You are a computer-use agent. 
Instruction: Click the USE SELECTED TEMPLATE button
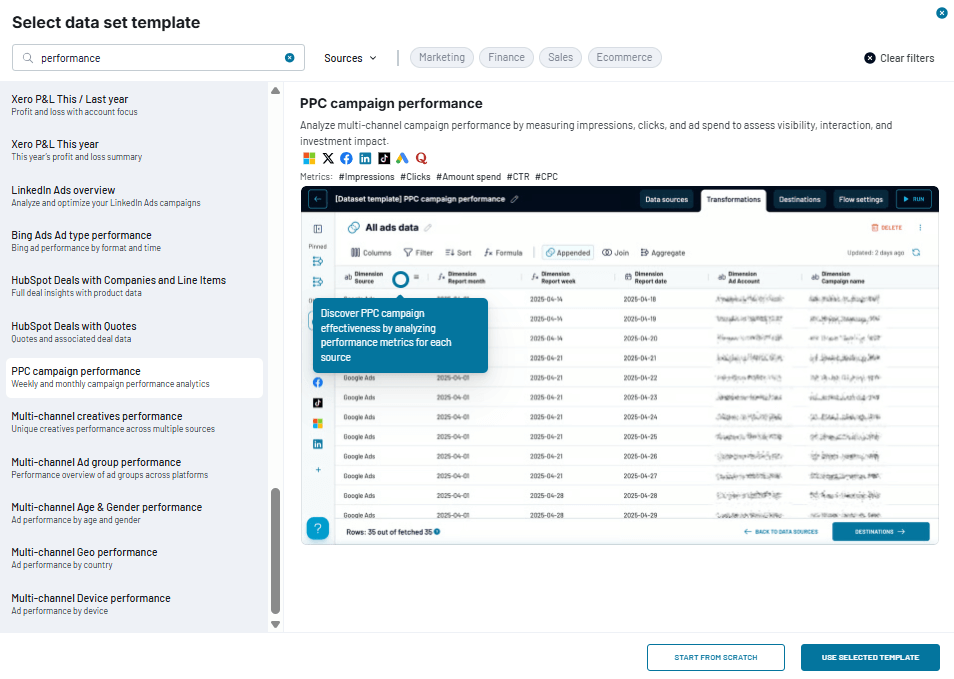pos(869,657)
